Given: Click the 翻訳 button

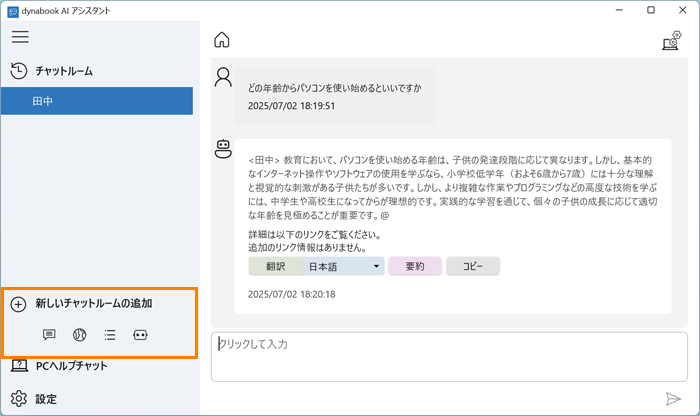Looking at the screenshot, I should [275, 266].
